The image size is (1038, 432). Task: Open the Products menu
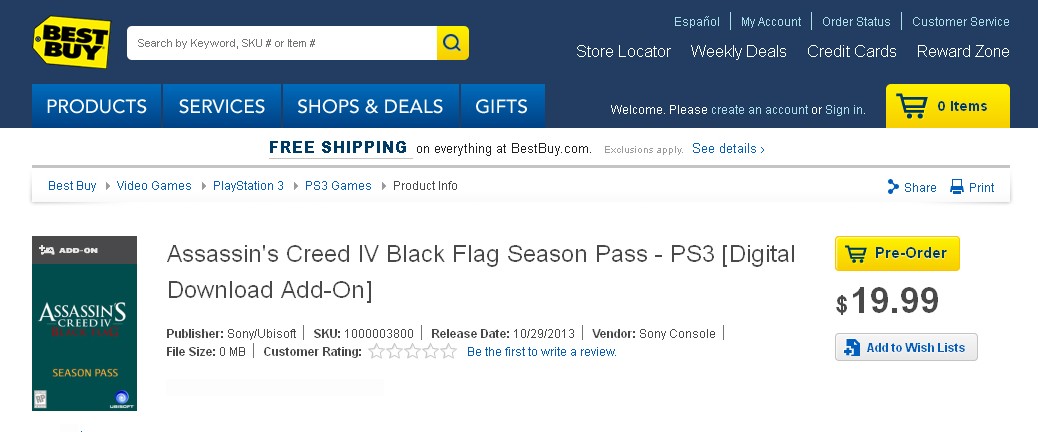coord(96,106)
